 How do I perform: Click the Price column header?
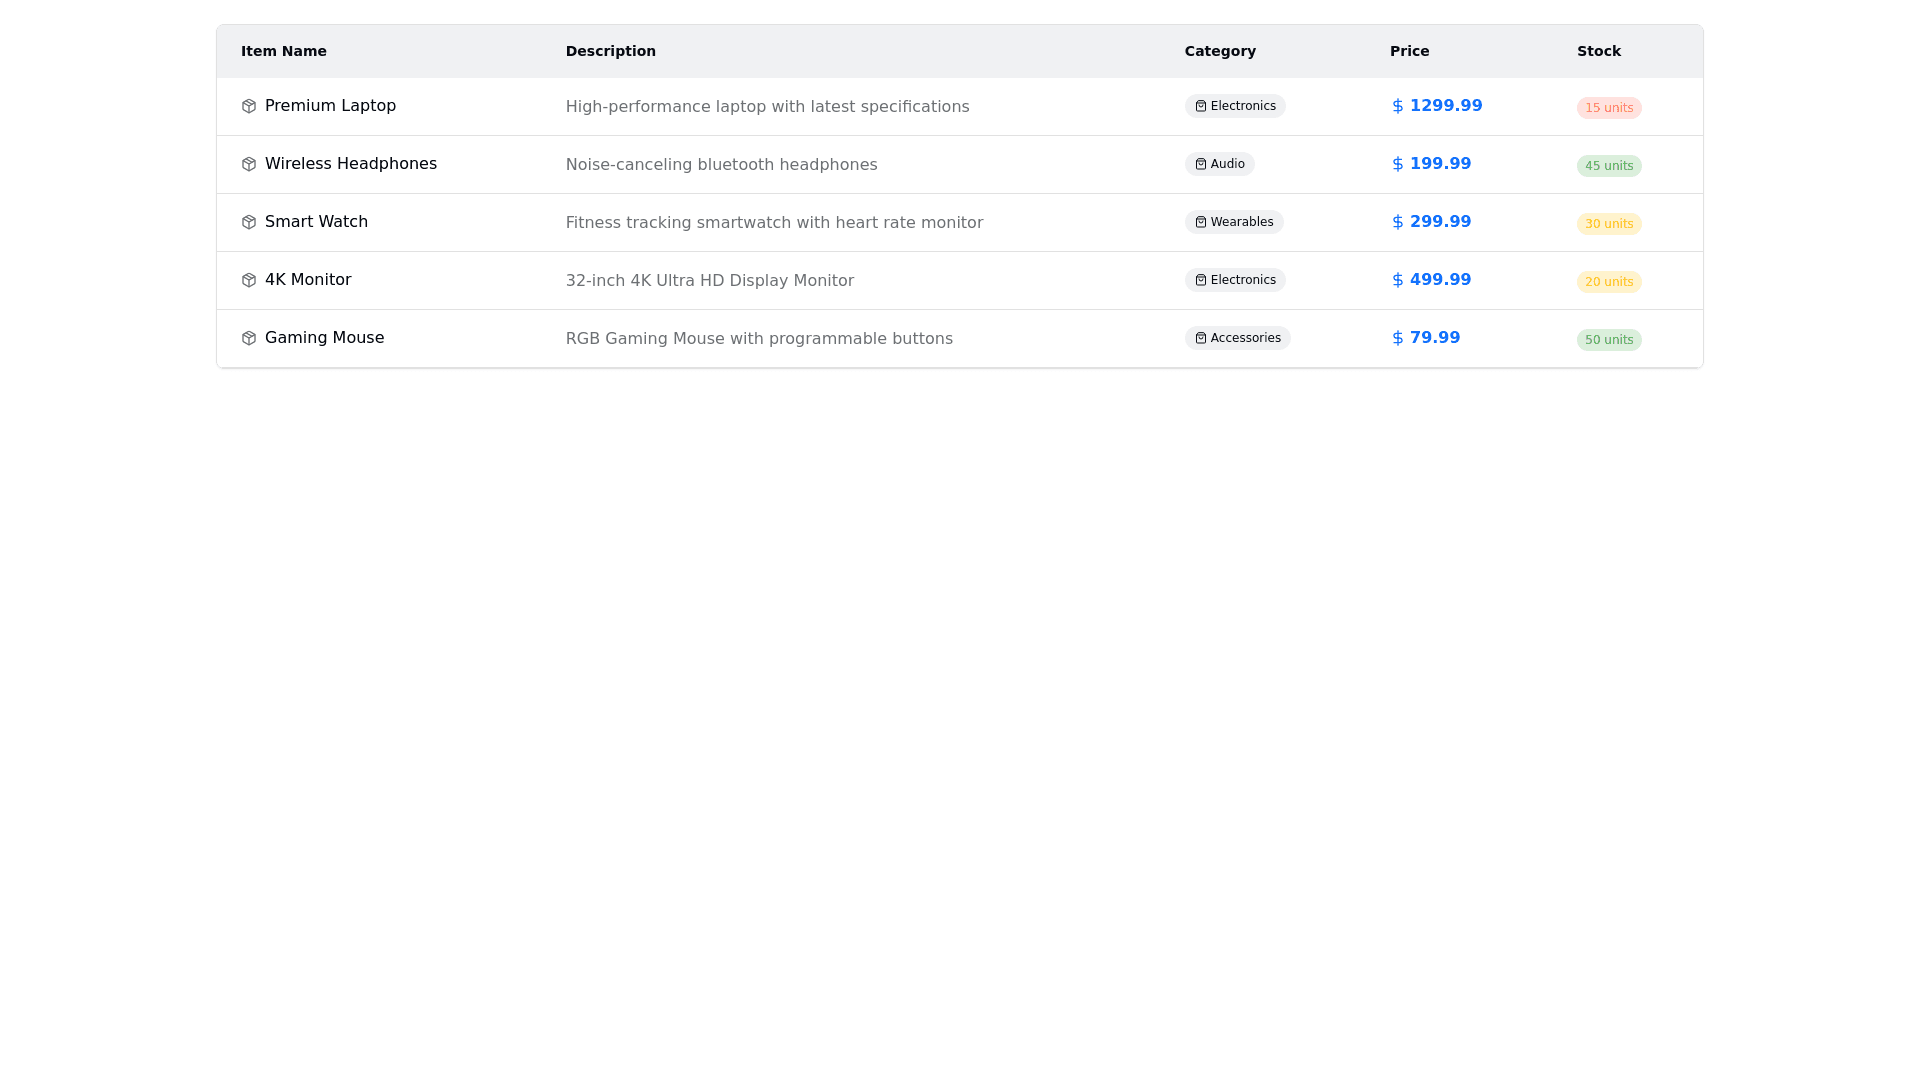point(1409,51)
